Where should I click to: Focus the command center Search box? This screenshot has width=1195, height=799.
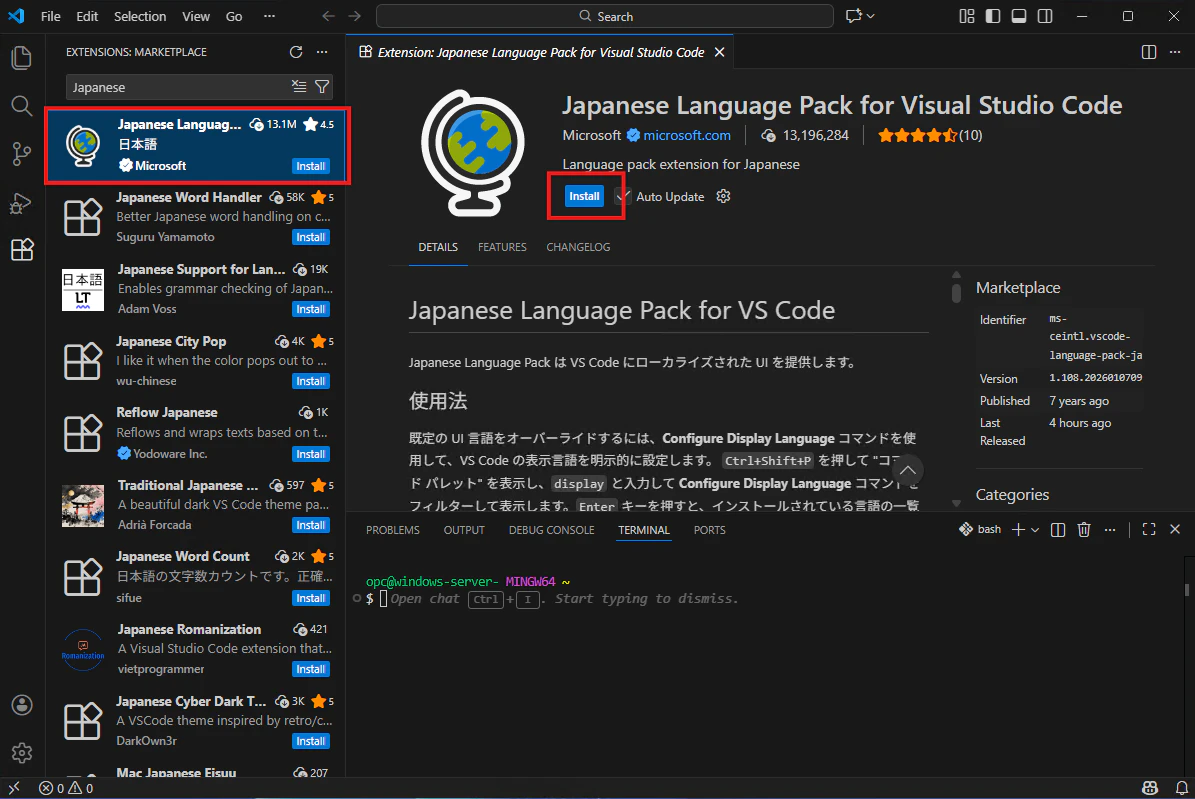coord(605,16)
